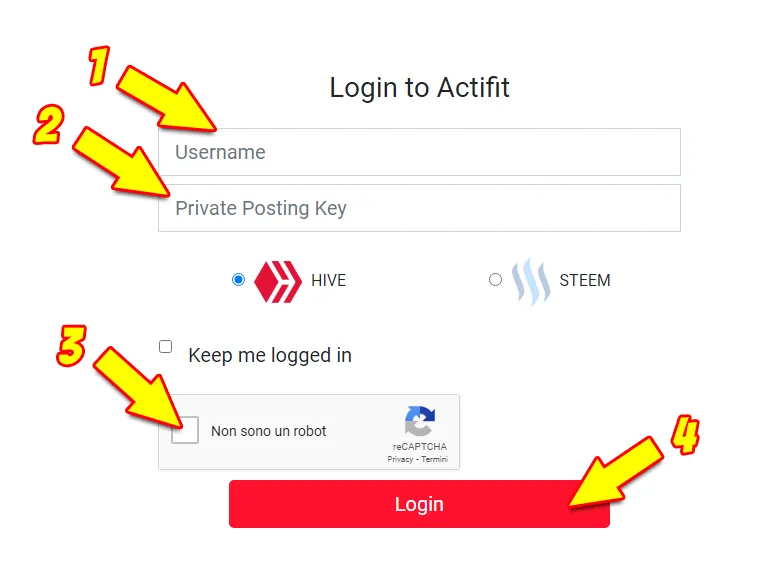Click the Non sono un robot text
This screenshot has width=771, height=585.
point(268,431)
